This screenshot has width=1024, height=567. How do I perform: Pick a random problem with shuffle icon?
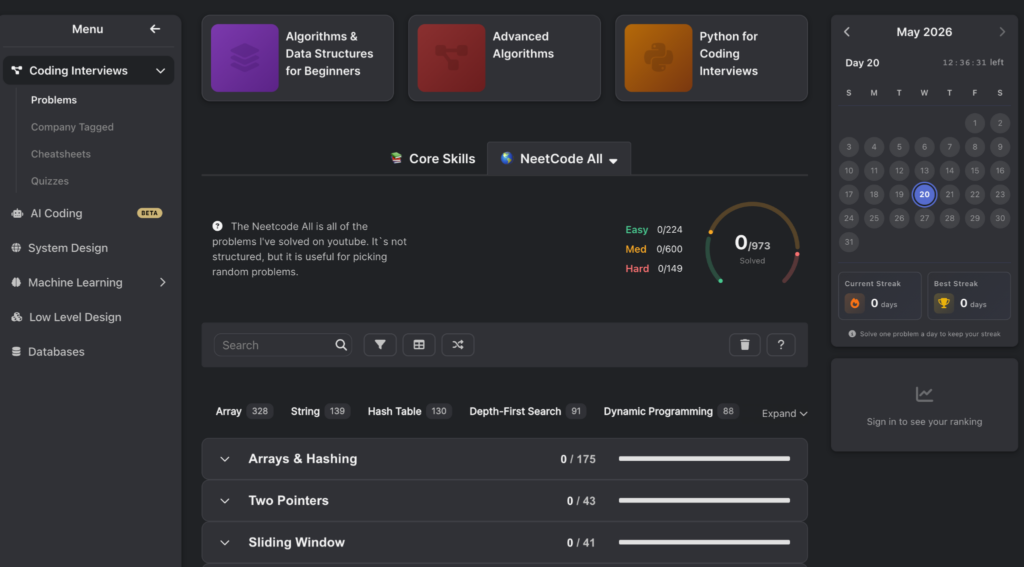tap(458, 345)
